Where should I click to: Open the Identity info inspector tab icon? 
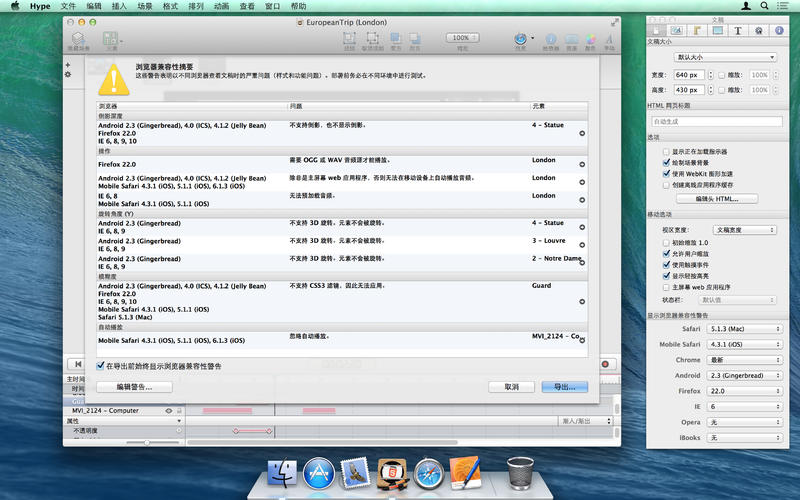coord(776,31)
